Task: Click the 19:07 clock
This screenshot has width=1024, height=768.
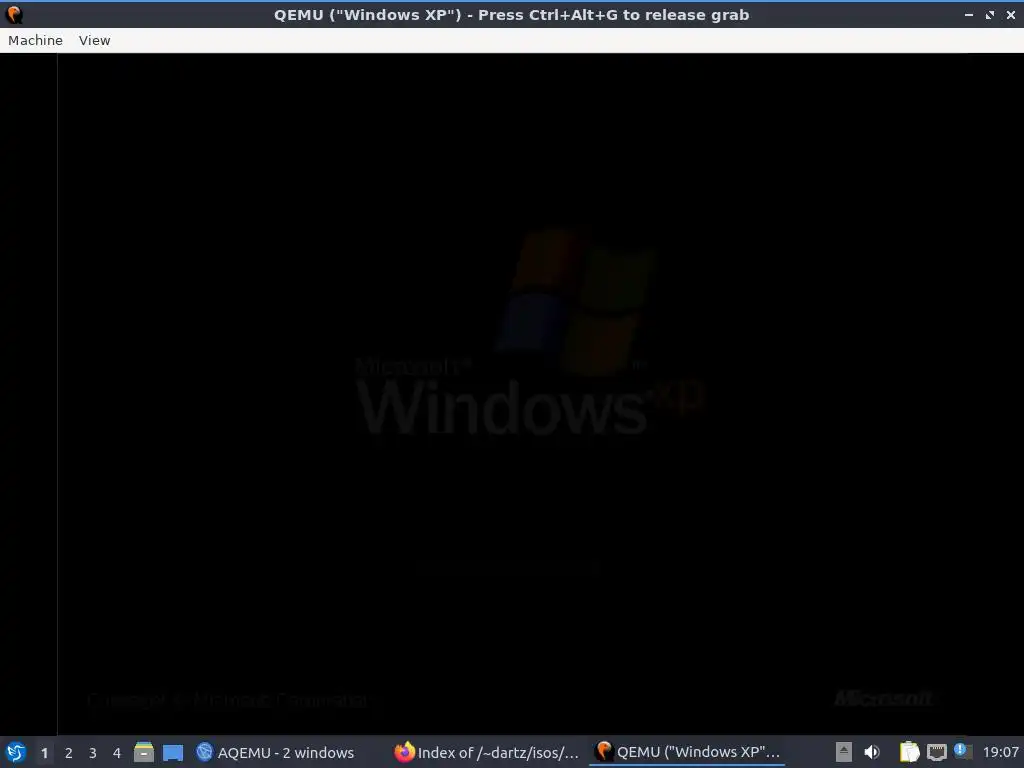Action: tap(1000, 752)
